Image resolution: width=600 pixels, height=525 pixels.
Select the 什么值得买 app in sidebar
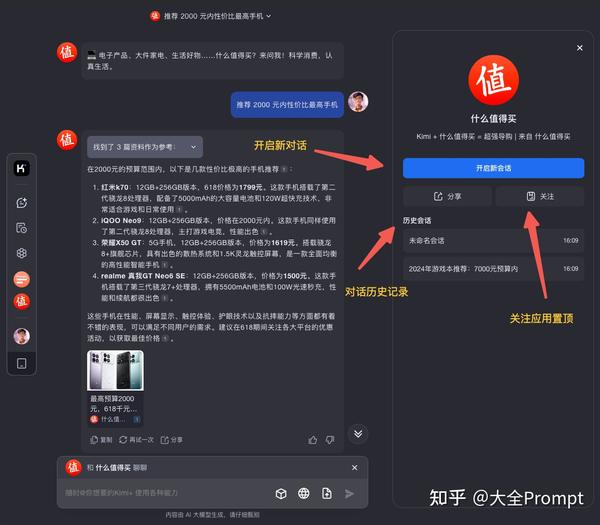[21, 302]
